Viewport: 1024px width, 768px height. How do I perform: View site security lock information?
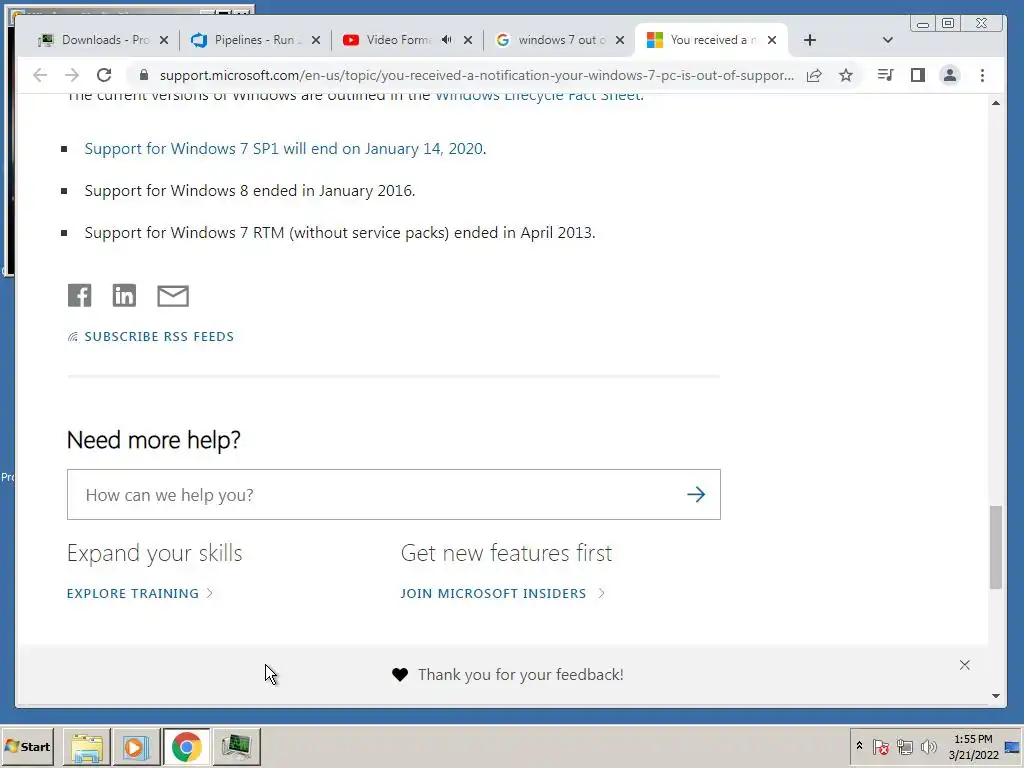[144, 75]
